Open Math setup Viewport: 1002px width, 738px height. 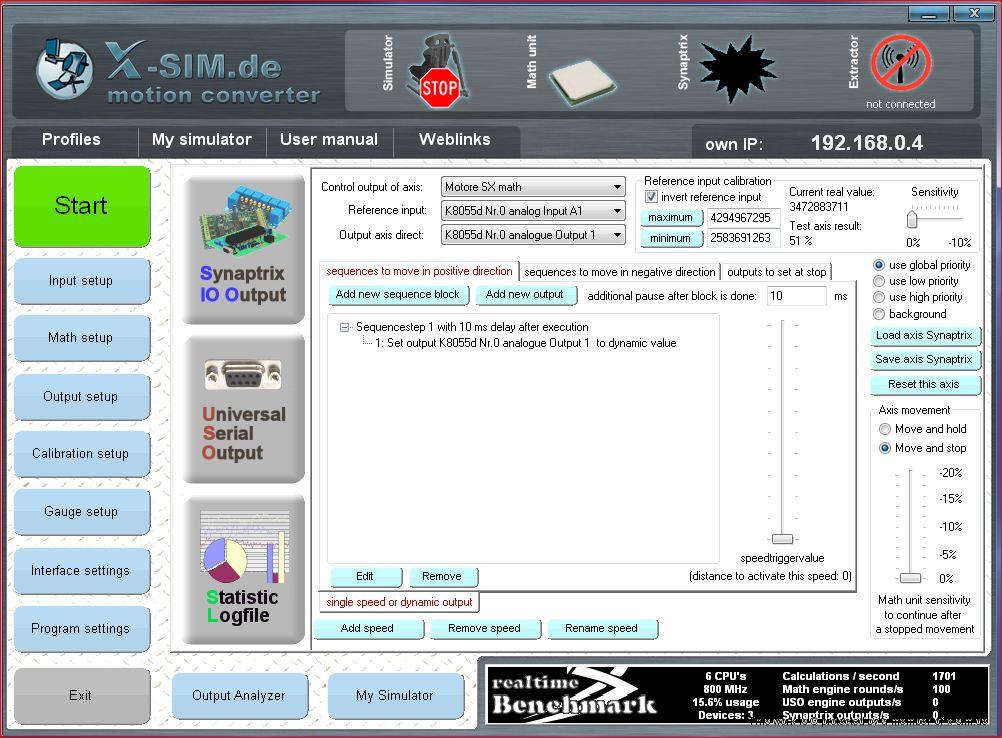[x=81, y=337]
